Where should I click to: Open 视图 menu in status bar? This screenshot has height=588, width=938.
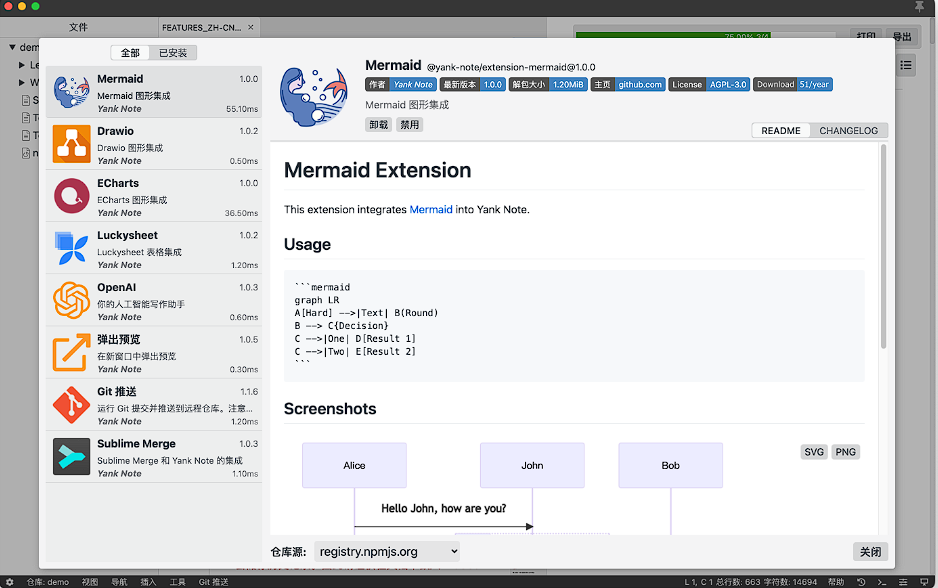(90, 582)
